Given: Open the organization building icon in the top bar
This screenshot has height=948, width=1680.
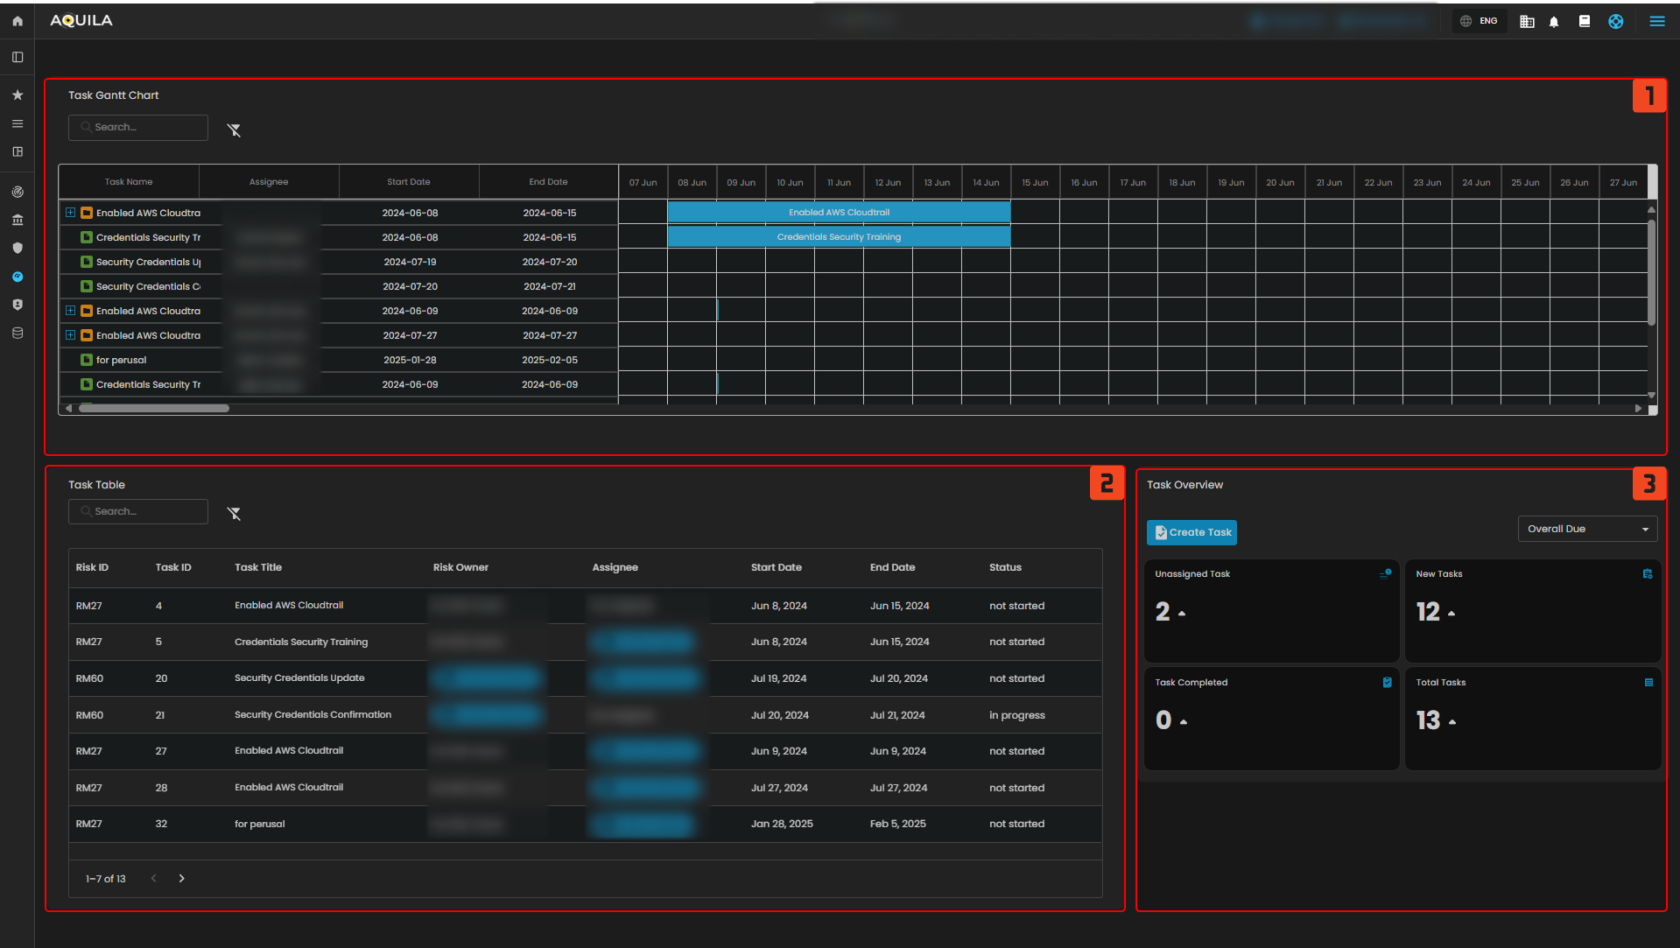Looking at the screenshot, I should [x=1527, y=22].
